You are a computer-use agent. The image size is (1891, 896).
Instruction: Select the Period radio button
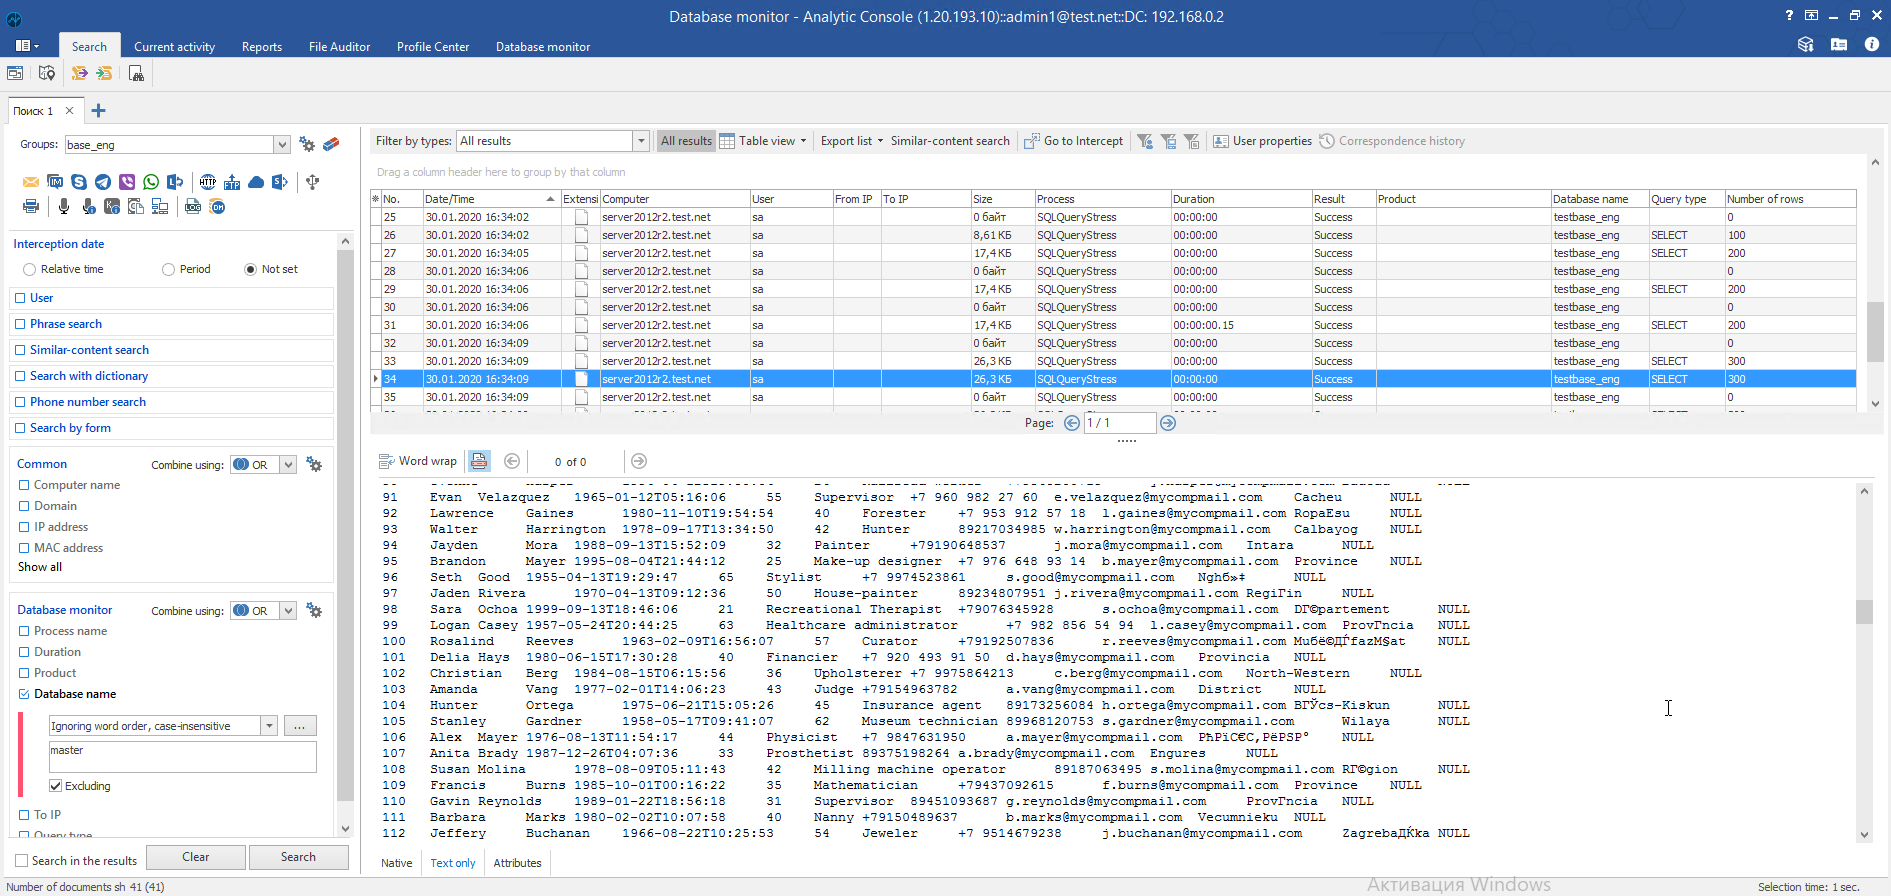(x=168, y=269)
